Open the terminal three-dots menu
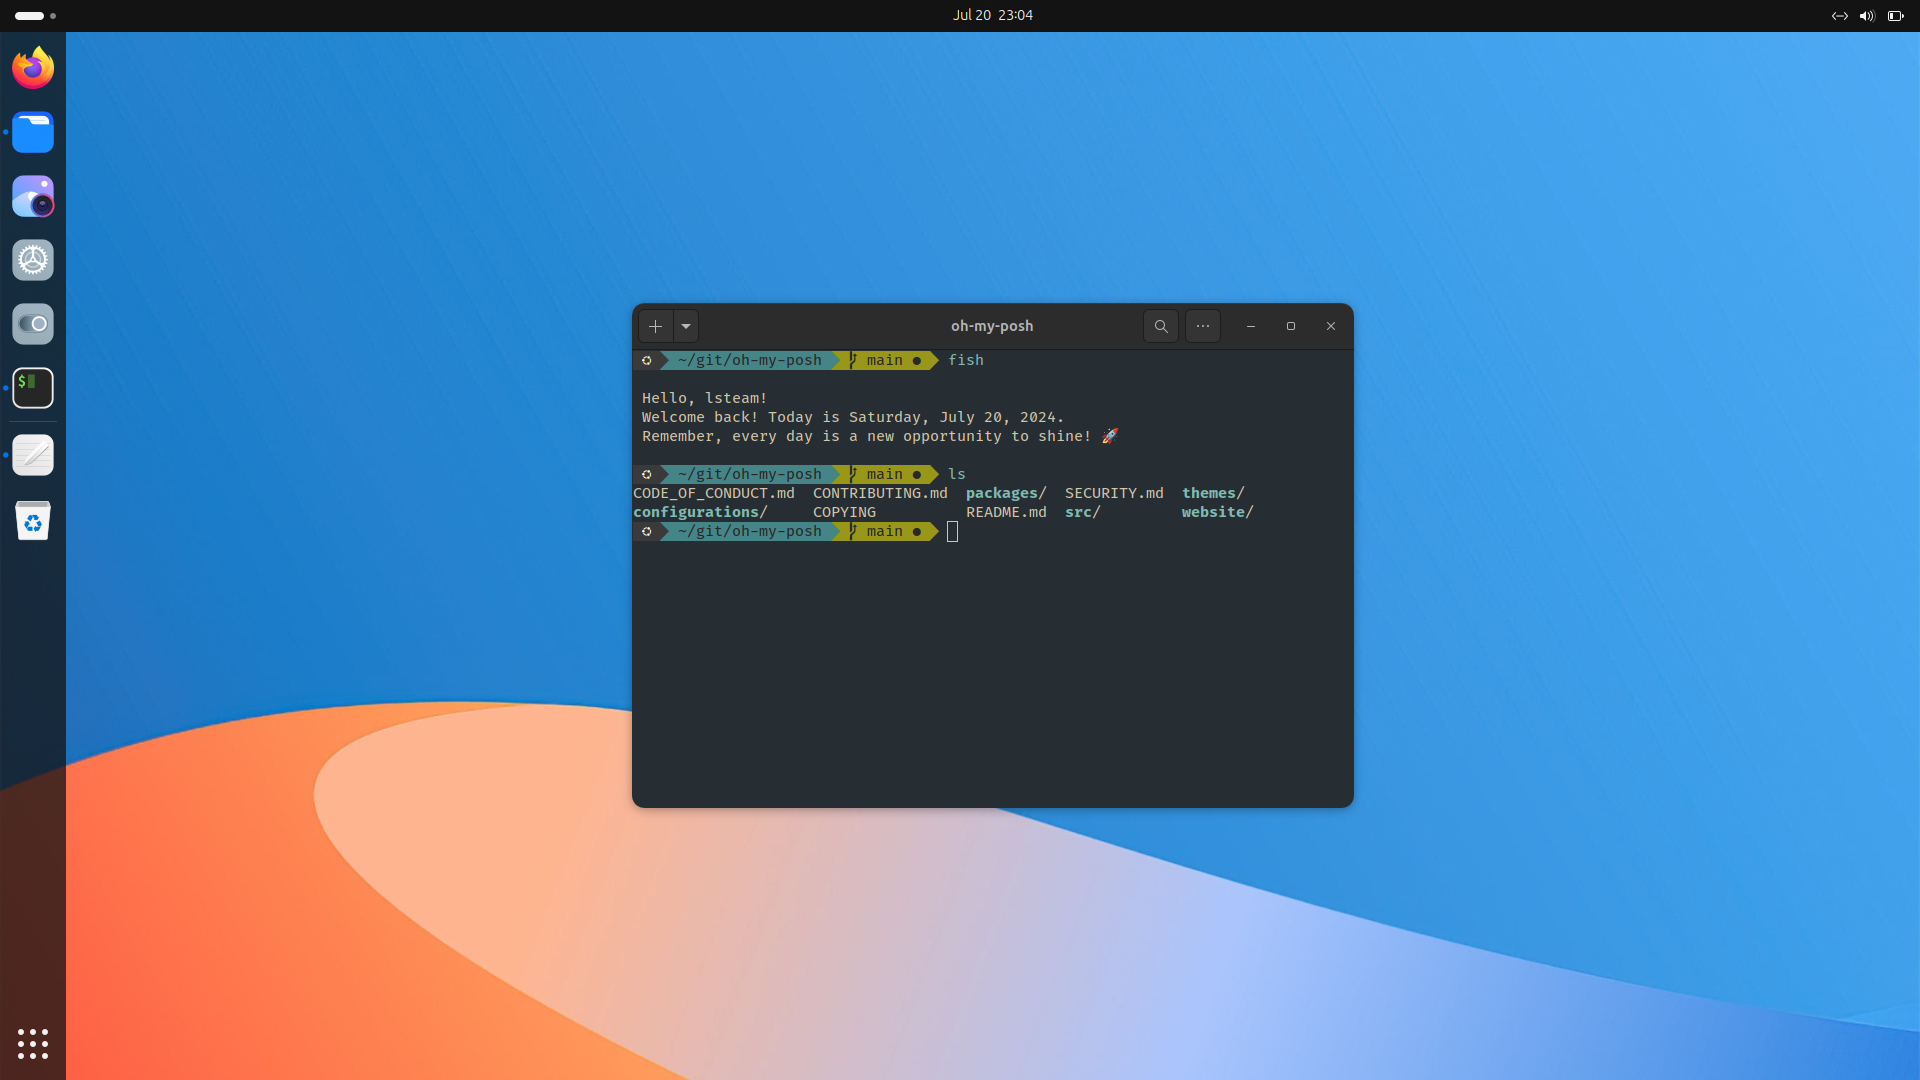Screen dimensions: 1920x1080 coord(1202,326)
